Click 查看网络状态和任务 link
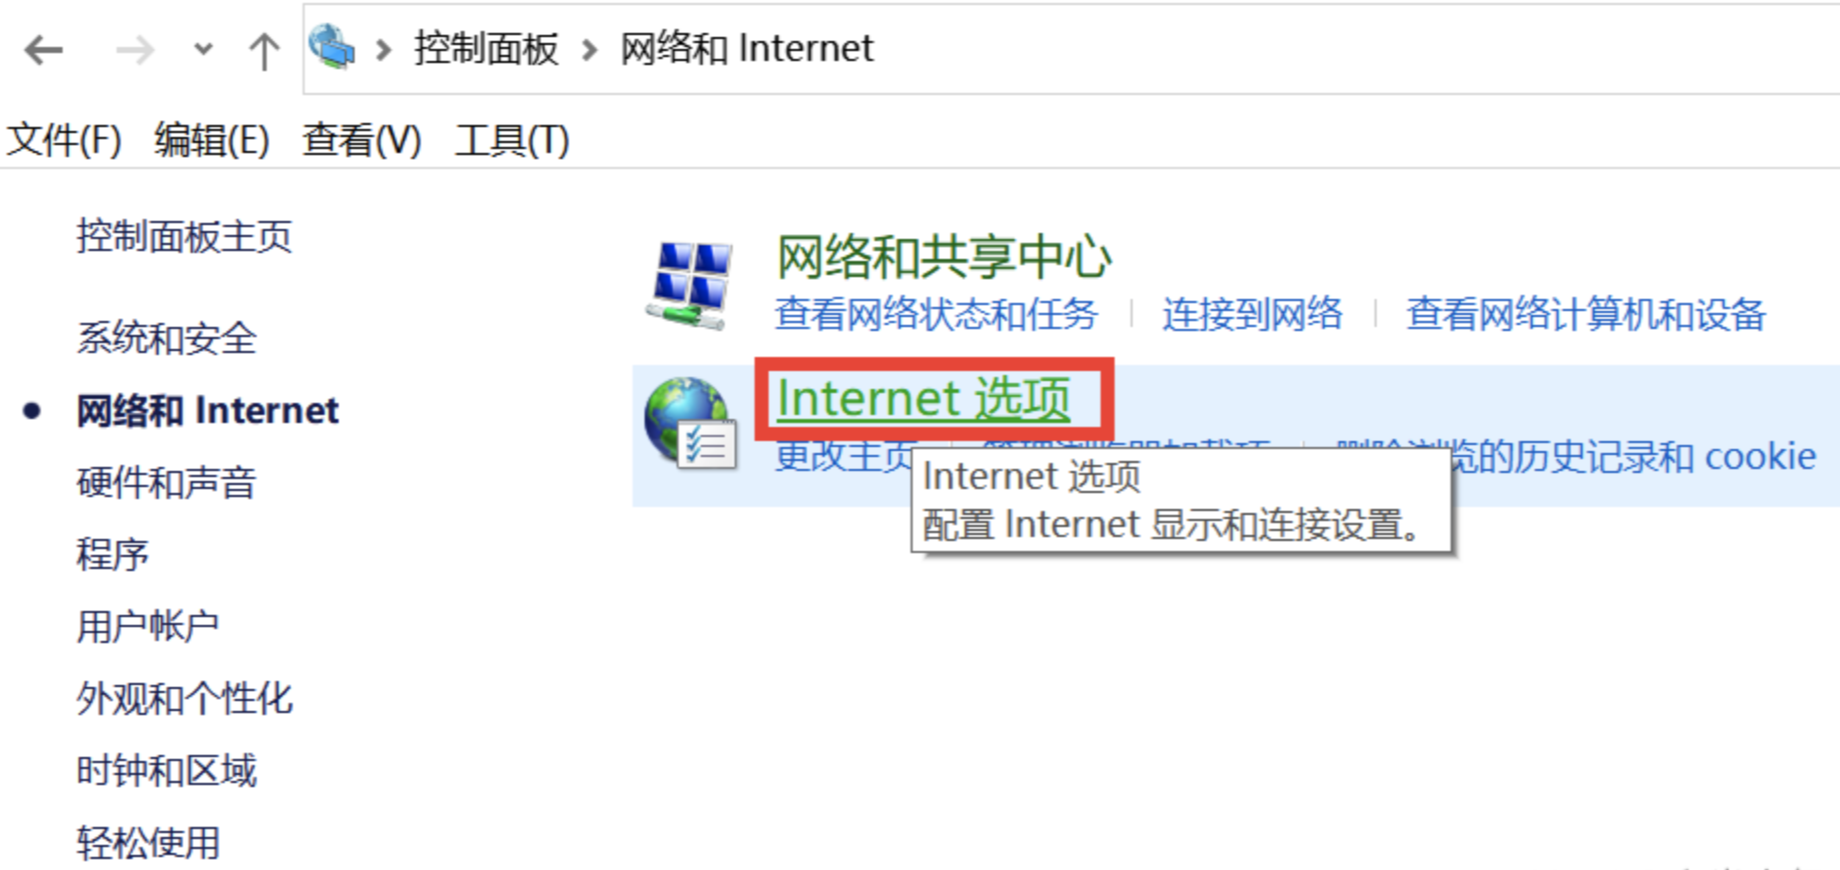Screen dimensions: 1840x870 [936, 314]
